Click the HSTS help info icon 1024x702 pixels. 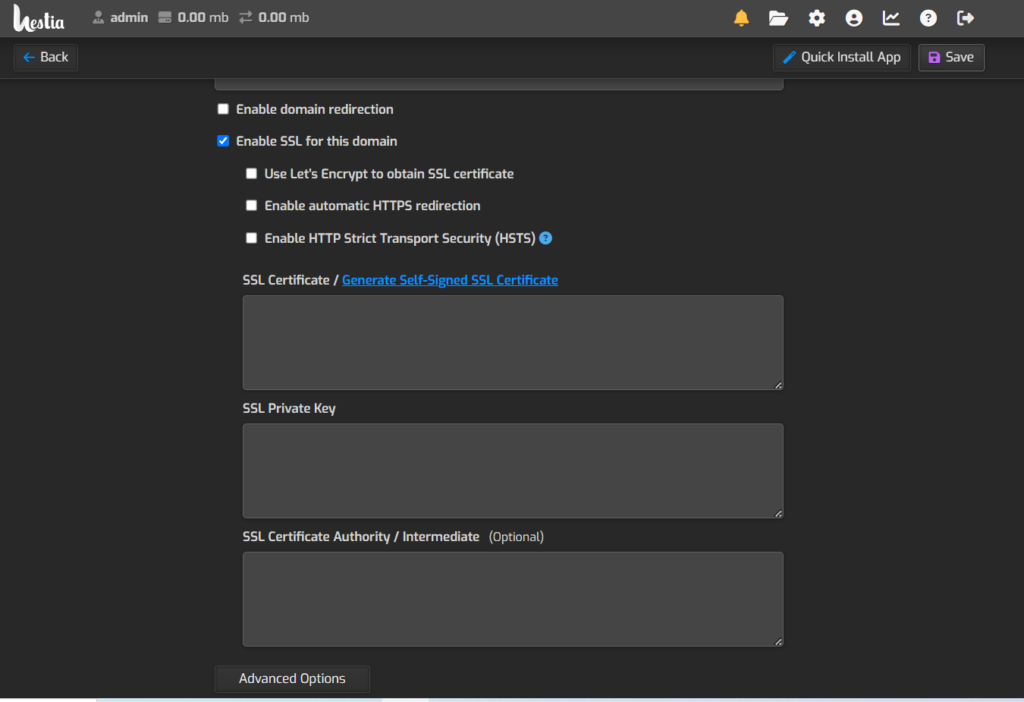[x=546, y=238]
